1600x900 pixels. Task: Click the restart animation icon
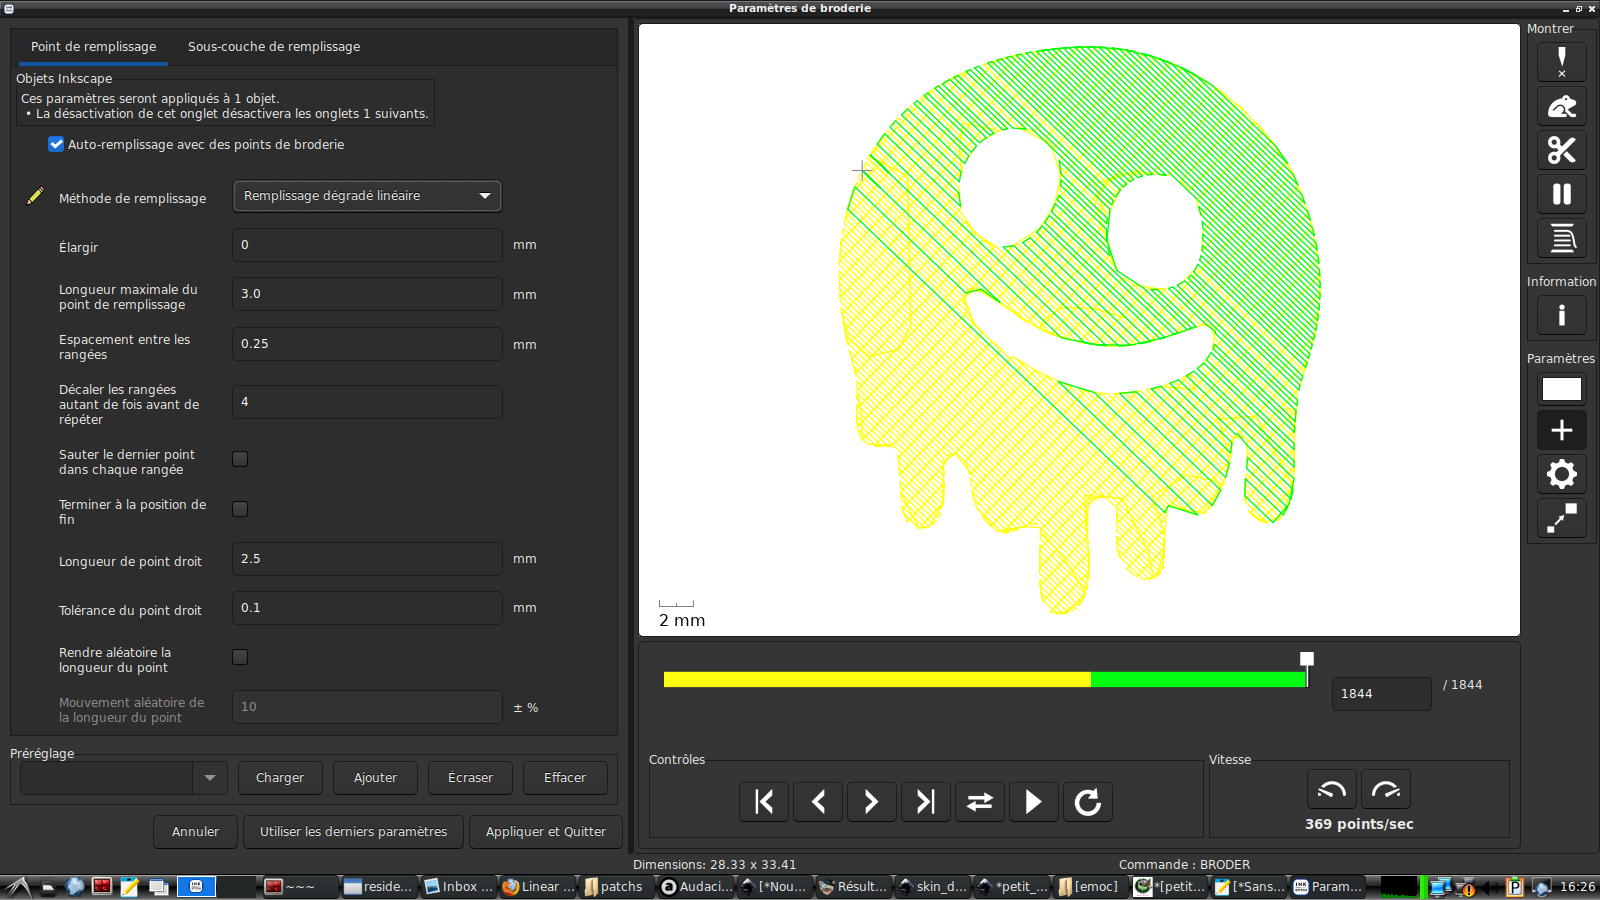click(x=1087, y=802)
